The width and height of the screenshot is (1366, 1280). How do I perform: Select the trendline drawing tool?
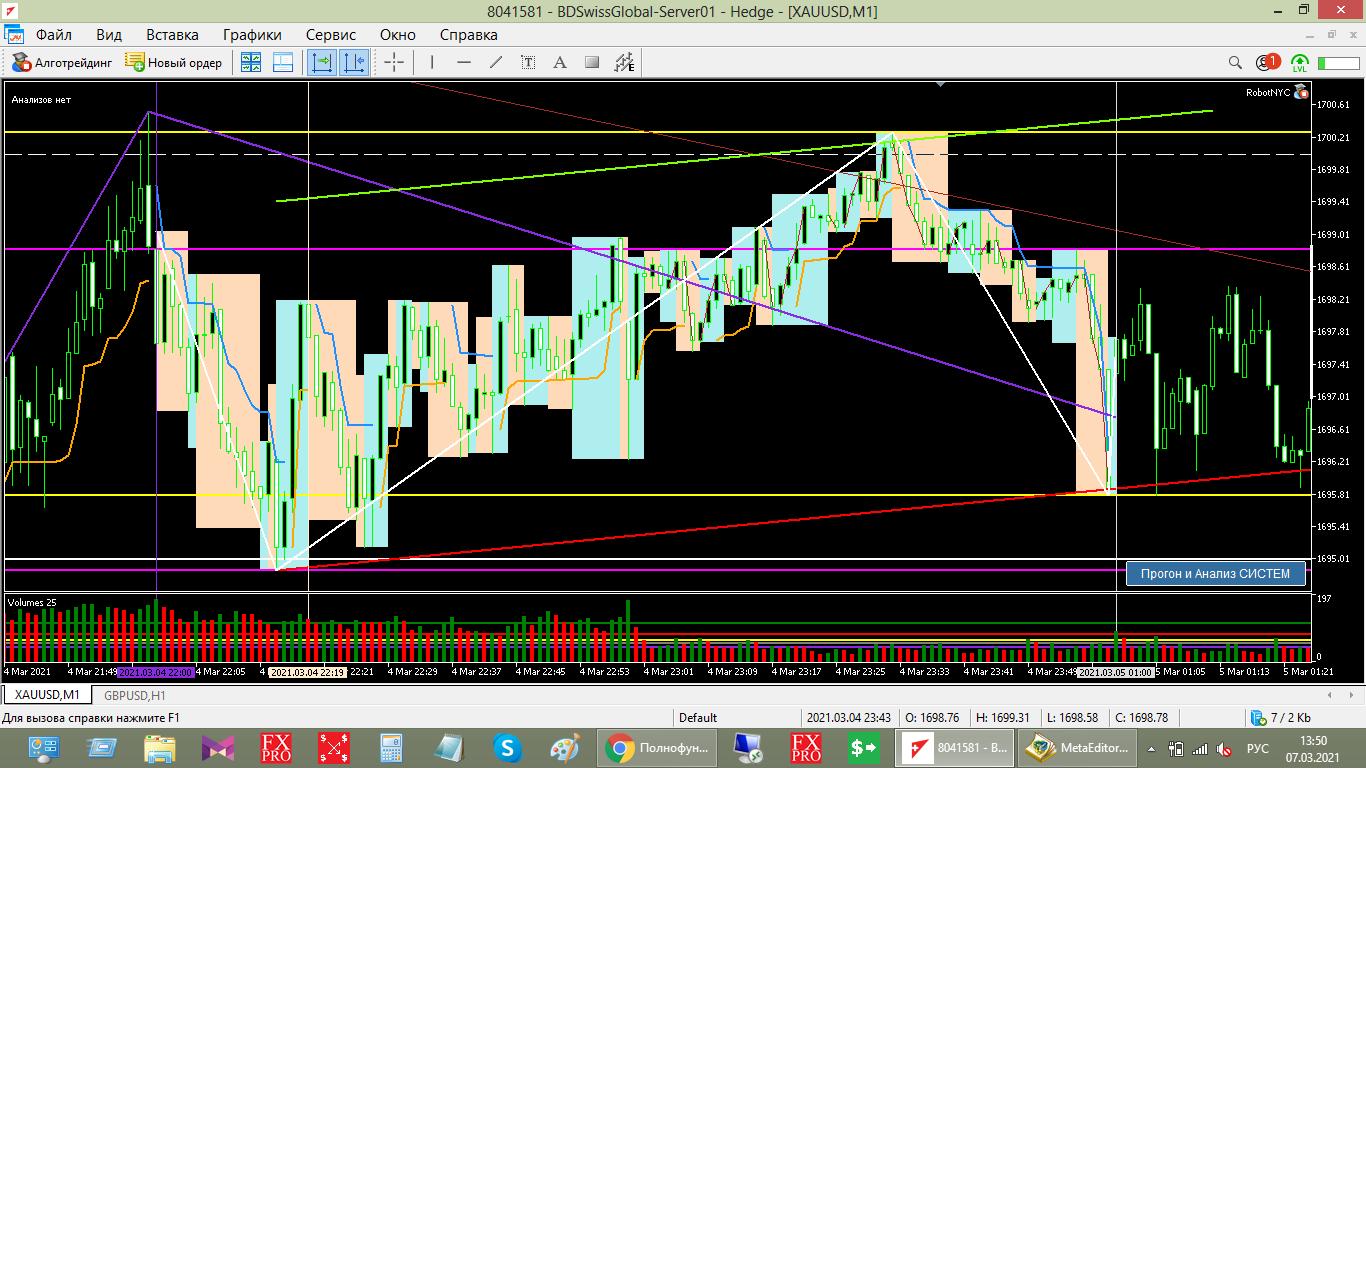click(x=495, y=63)
